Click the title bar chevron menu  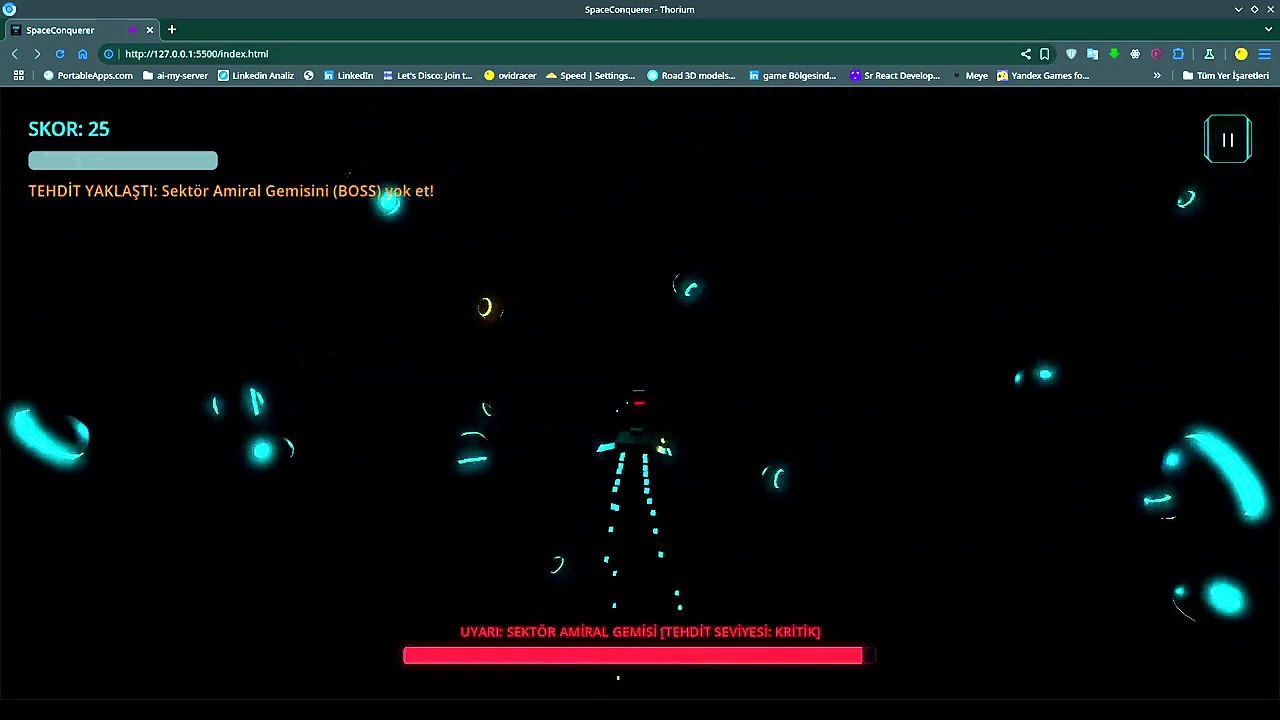tap(1239, 9)
